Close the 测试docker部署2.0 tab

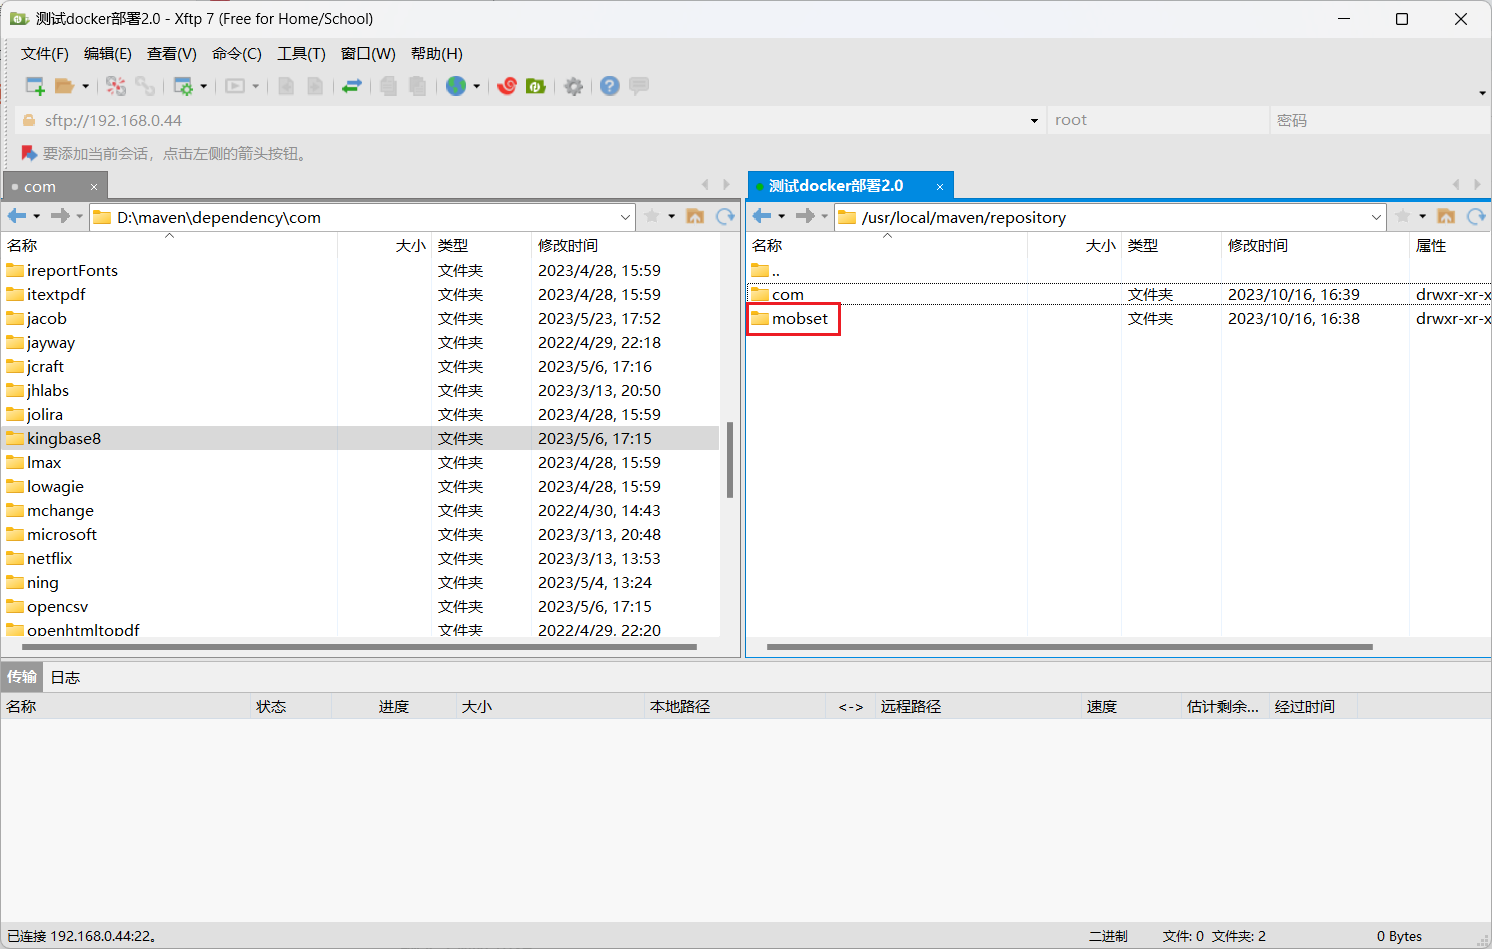point(940,187)
